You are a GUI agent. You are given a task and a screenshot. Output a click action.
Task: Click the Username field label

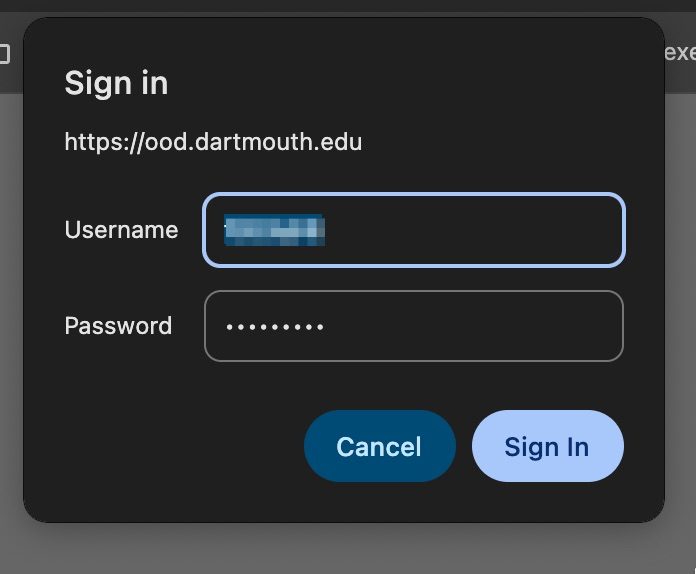pos(121,230)
